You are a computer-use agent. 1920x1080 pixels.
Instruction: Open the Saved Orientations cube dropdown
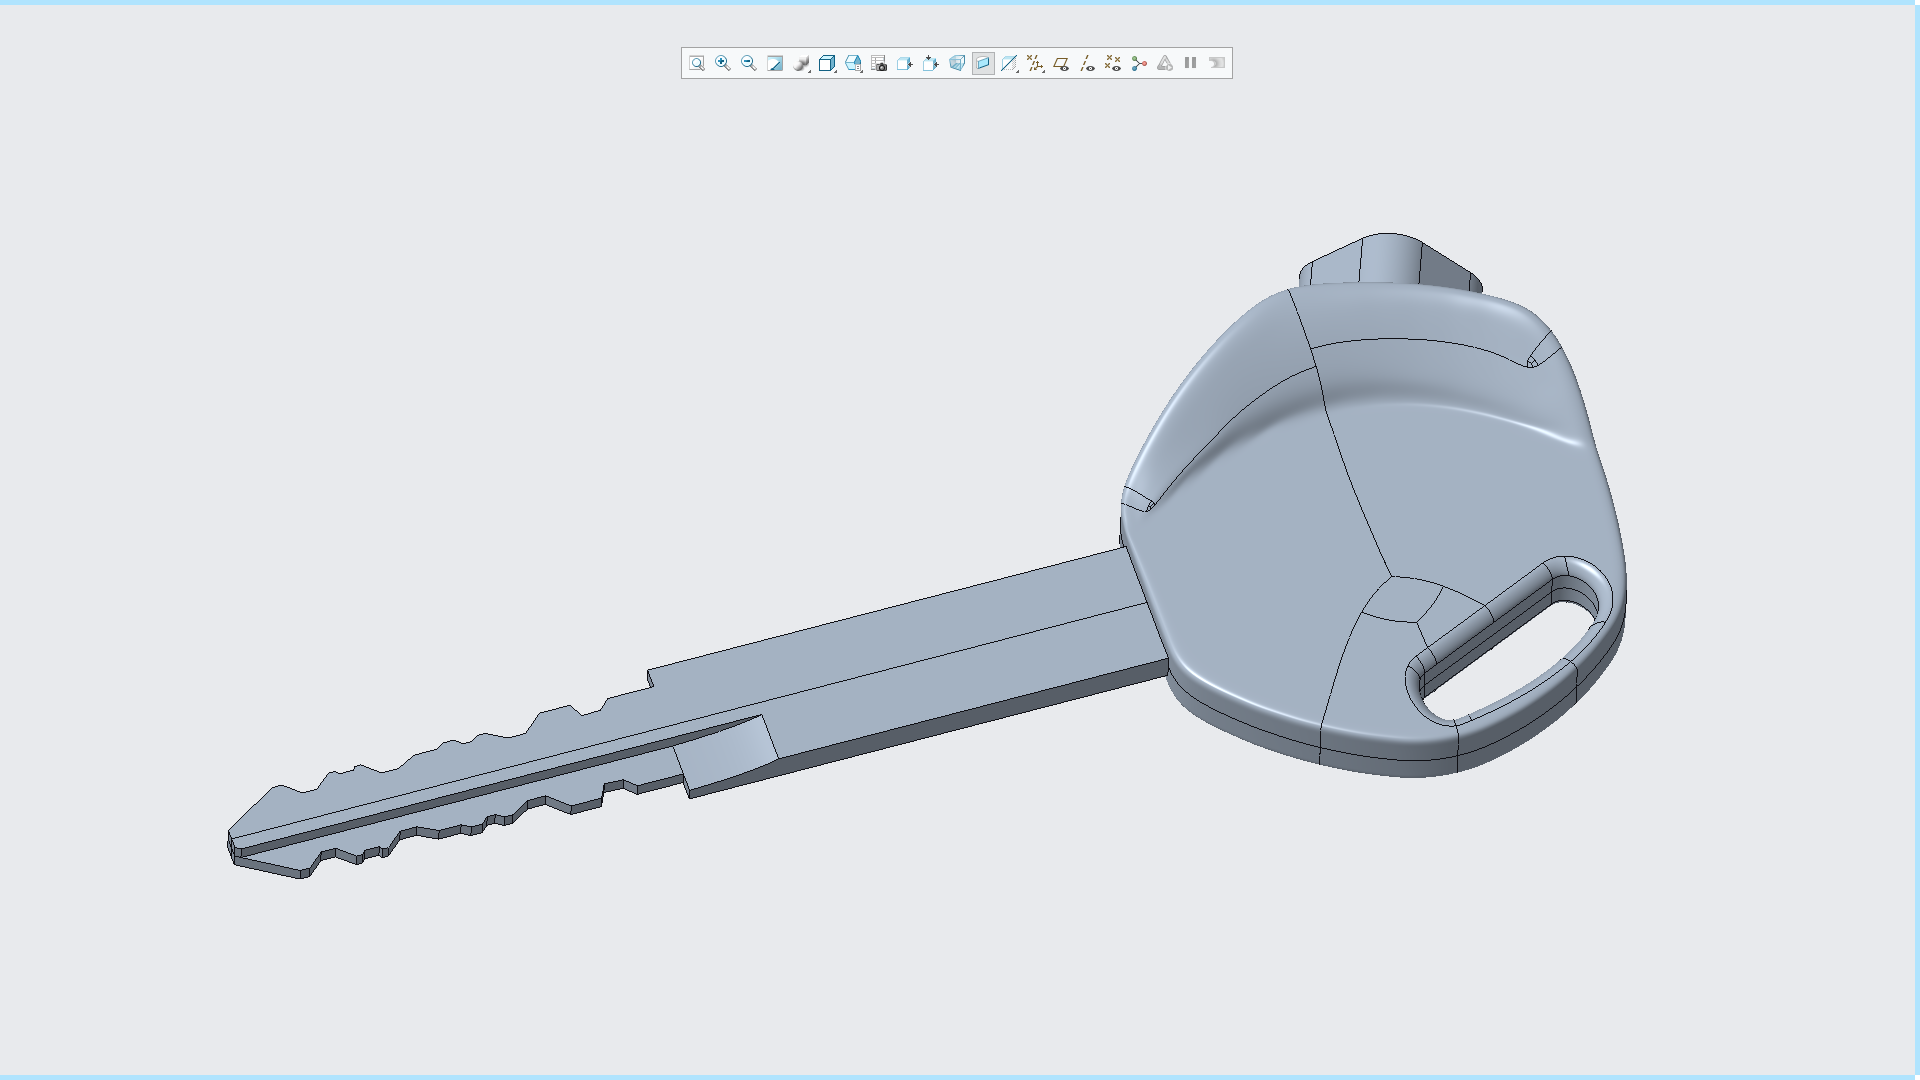coord(853,63)
